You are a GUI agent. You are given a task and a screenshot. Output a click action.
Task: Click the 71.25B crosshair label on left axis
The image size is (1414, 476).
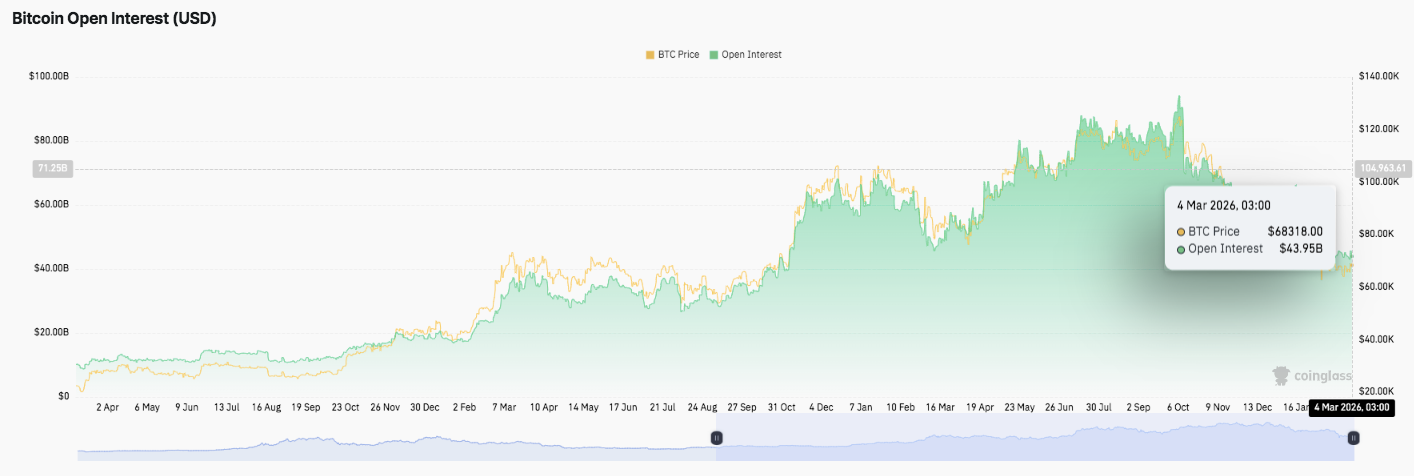[50, 169]
